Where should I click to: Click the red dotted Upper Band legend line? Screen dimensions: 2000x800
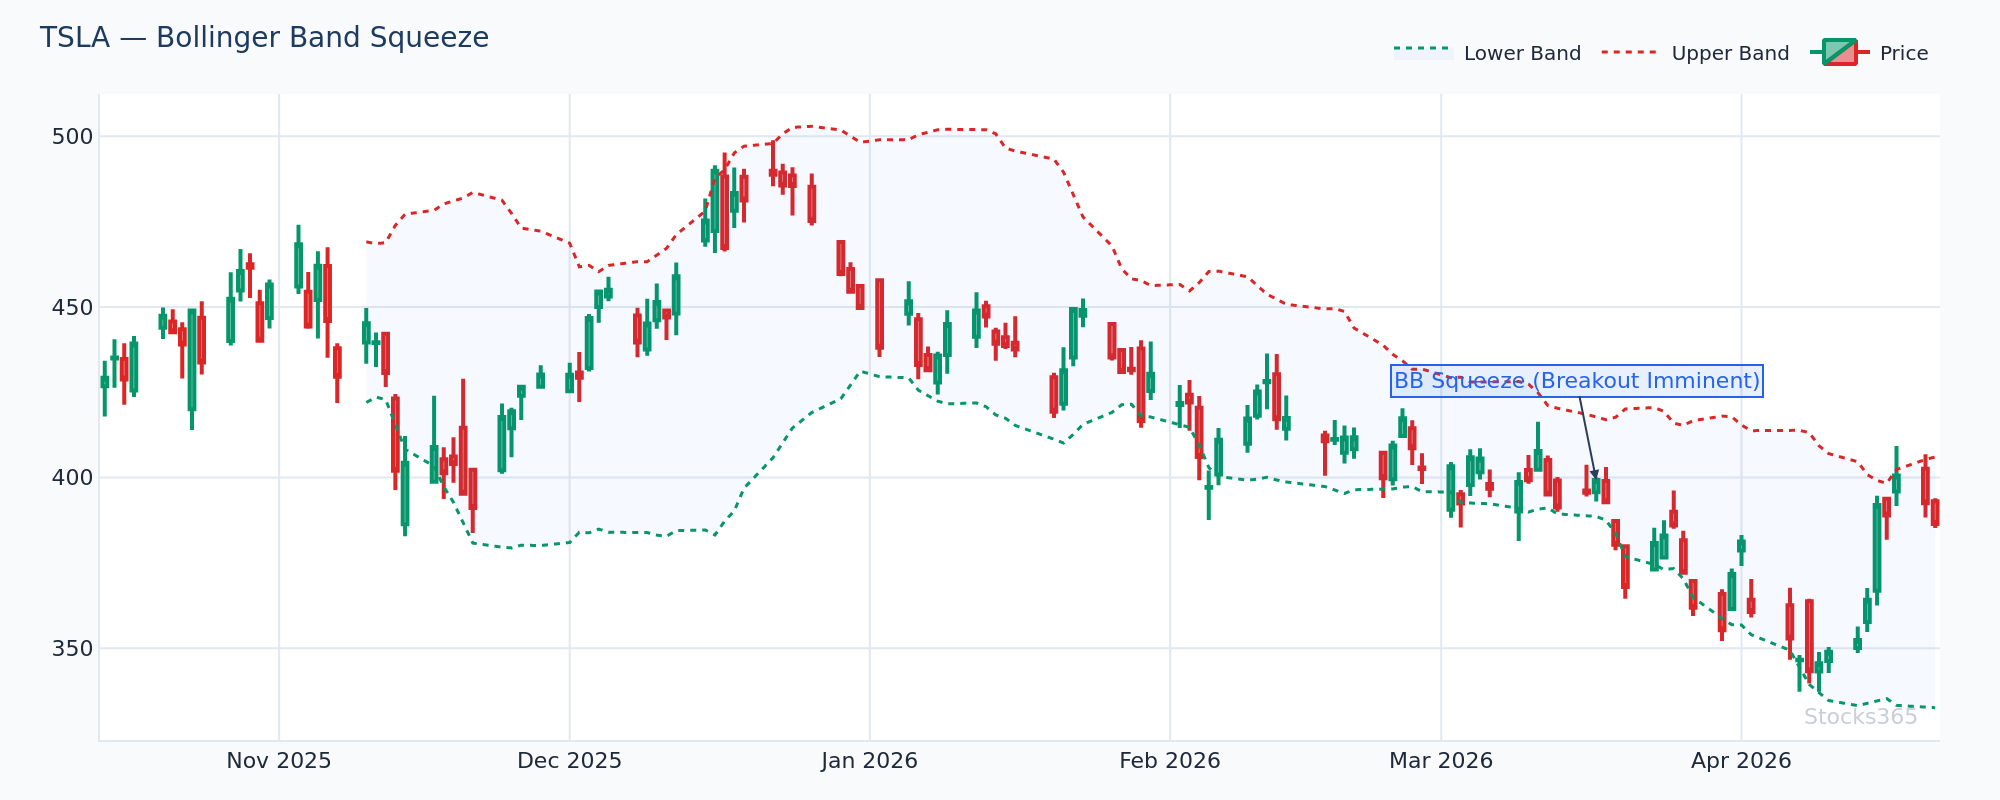1631,50
